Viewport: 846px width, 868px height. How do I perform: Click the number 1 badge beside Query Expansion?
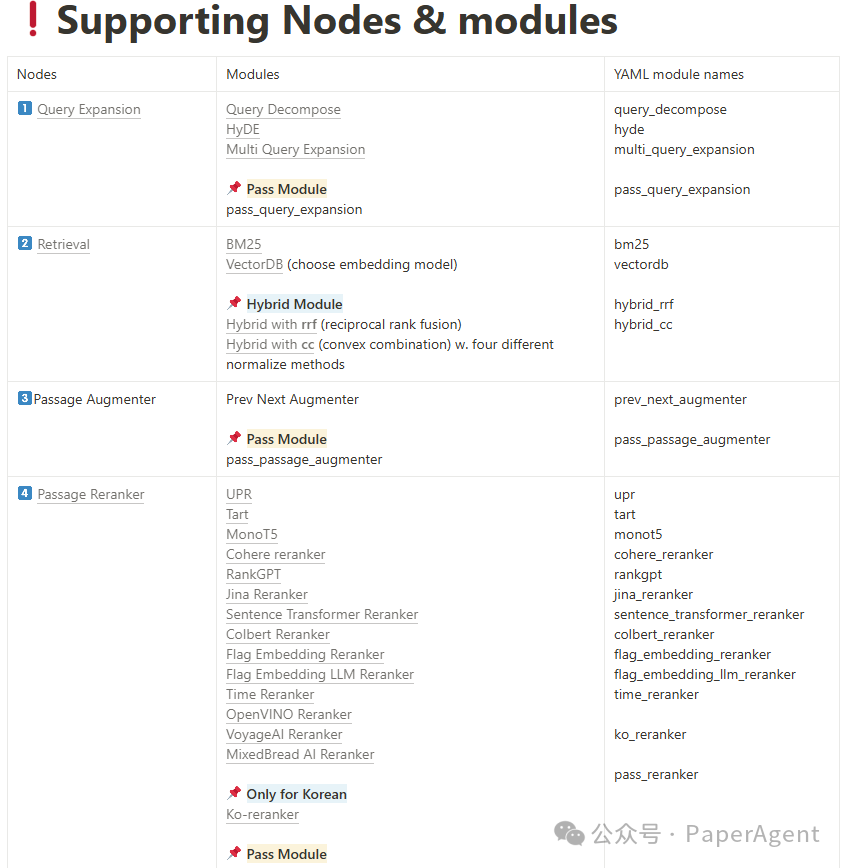[x=25, y=108]
